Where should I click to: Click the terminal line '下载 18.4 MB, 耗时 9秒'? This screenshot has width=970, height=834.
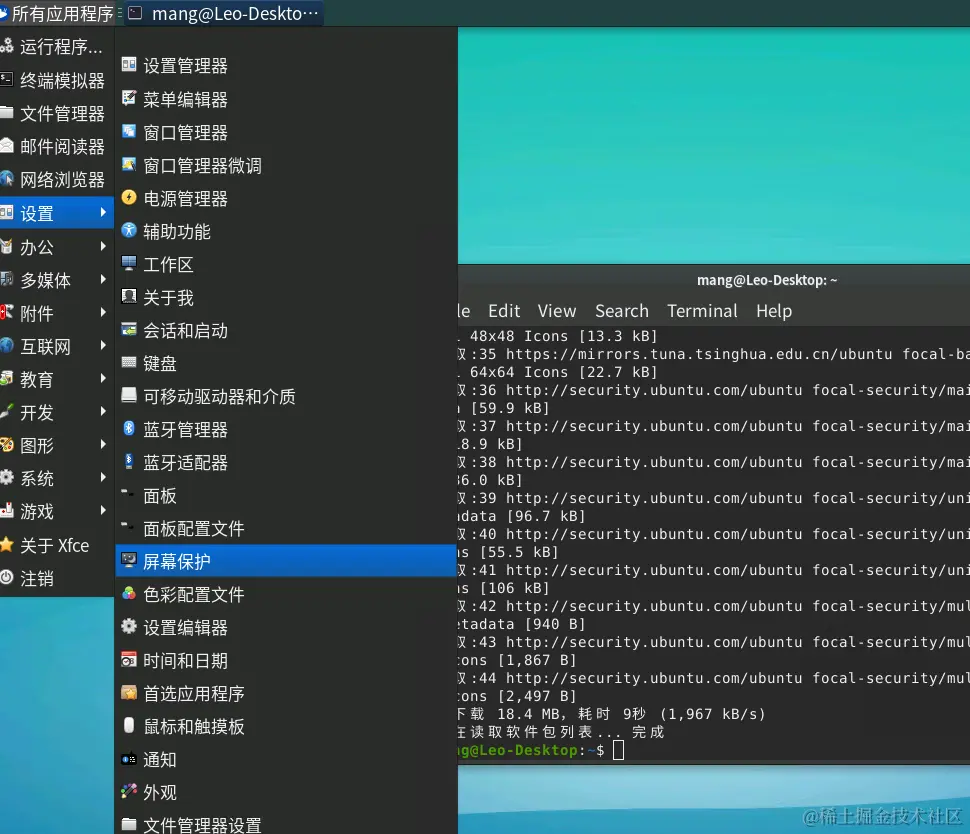[x=551, y=714]
